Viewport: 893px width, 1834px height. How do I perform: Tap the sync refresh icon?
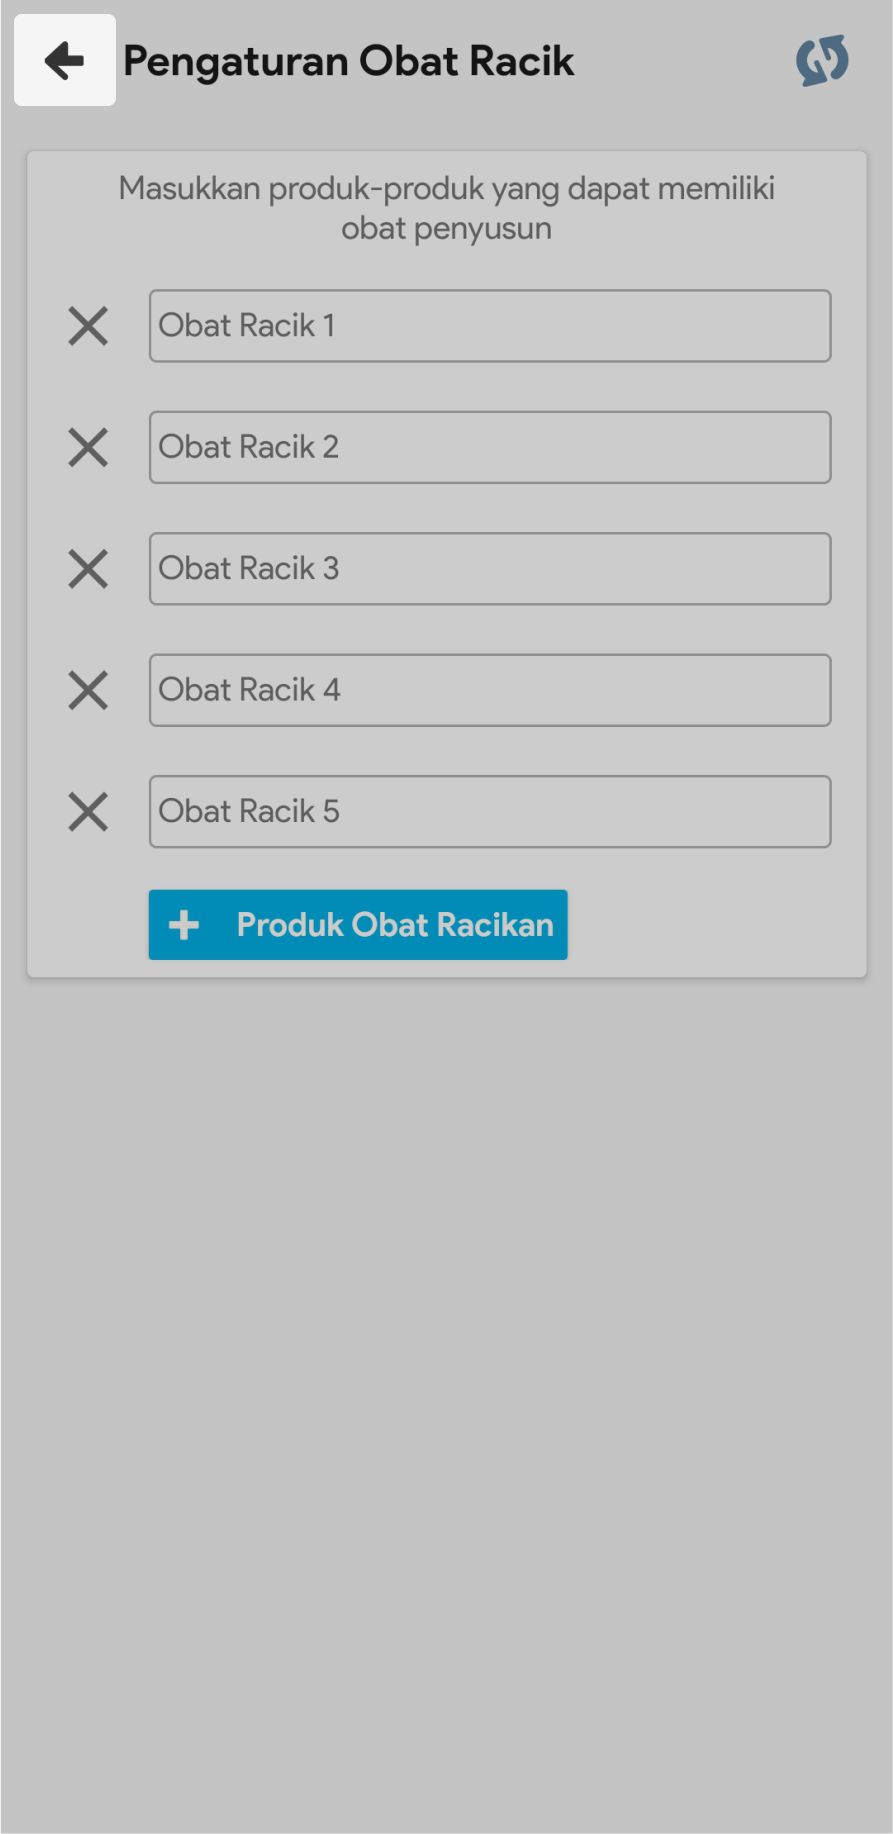pyautogui.click(x=822, y=60)
